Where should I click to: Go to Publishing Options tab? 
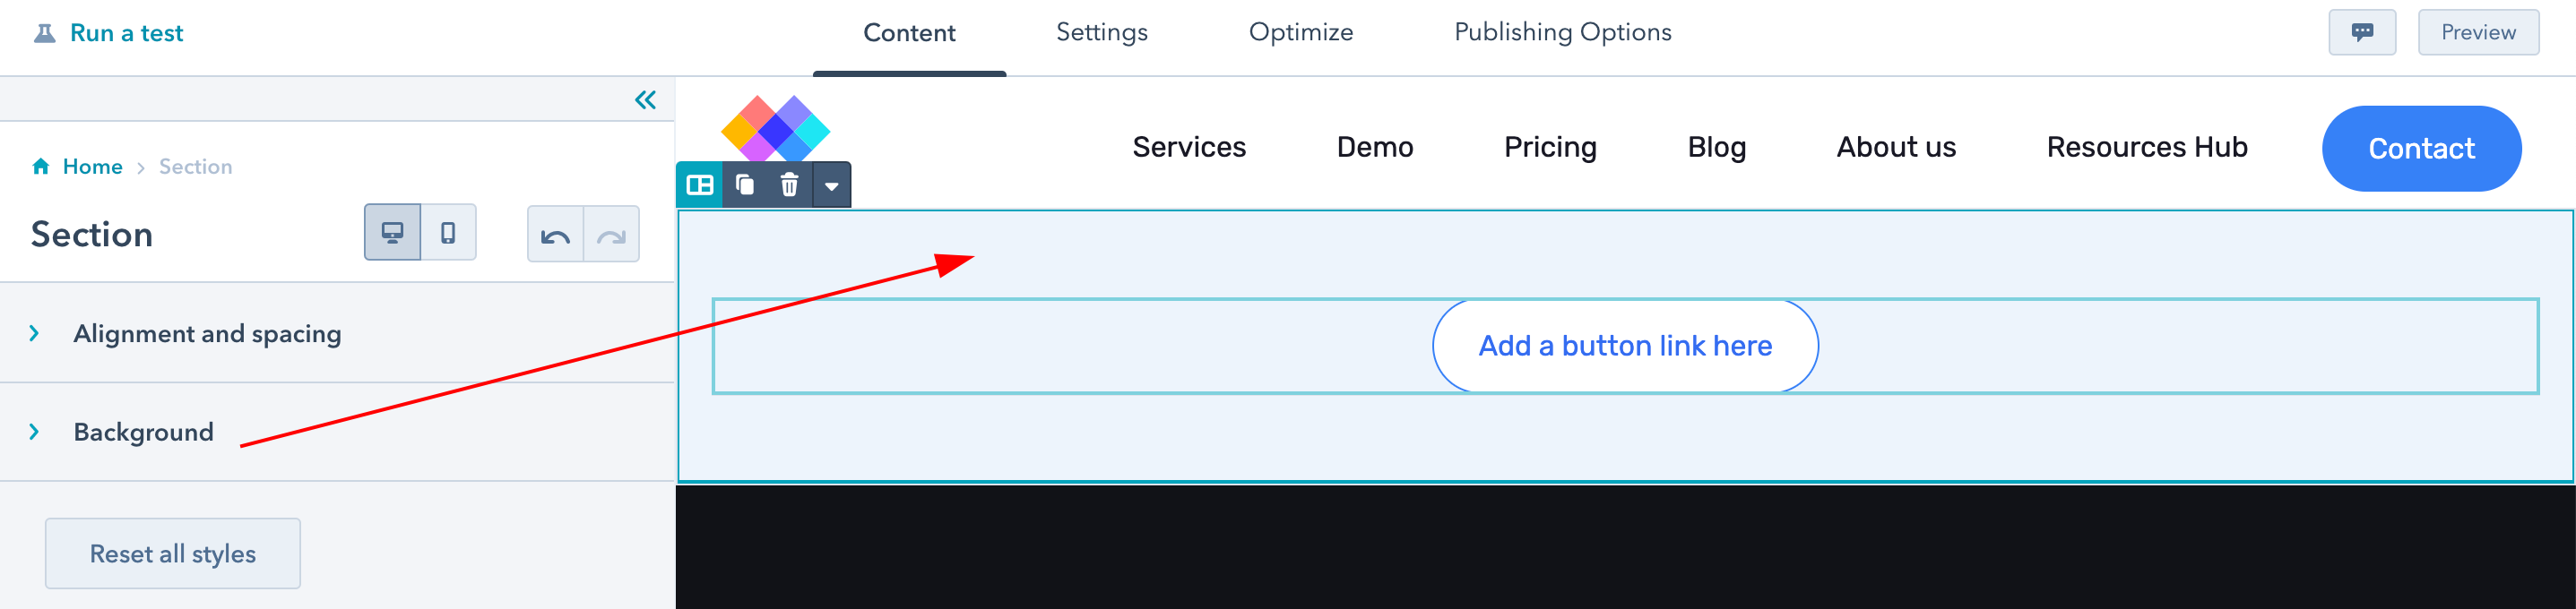point(1563,33)
